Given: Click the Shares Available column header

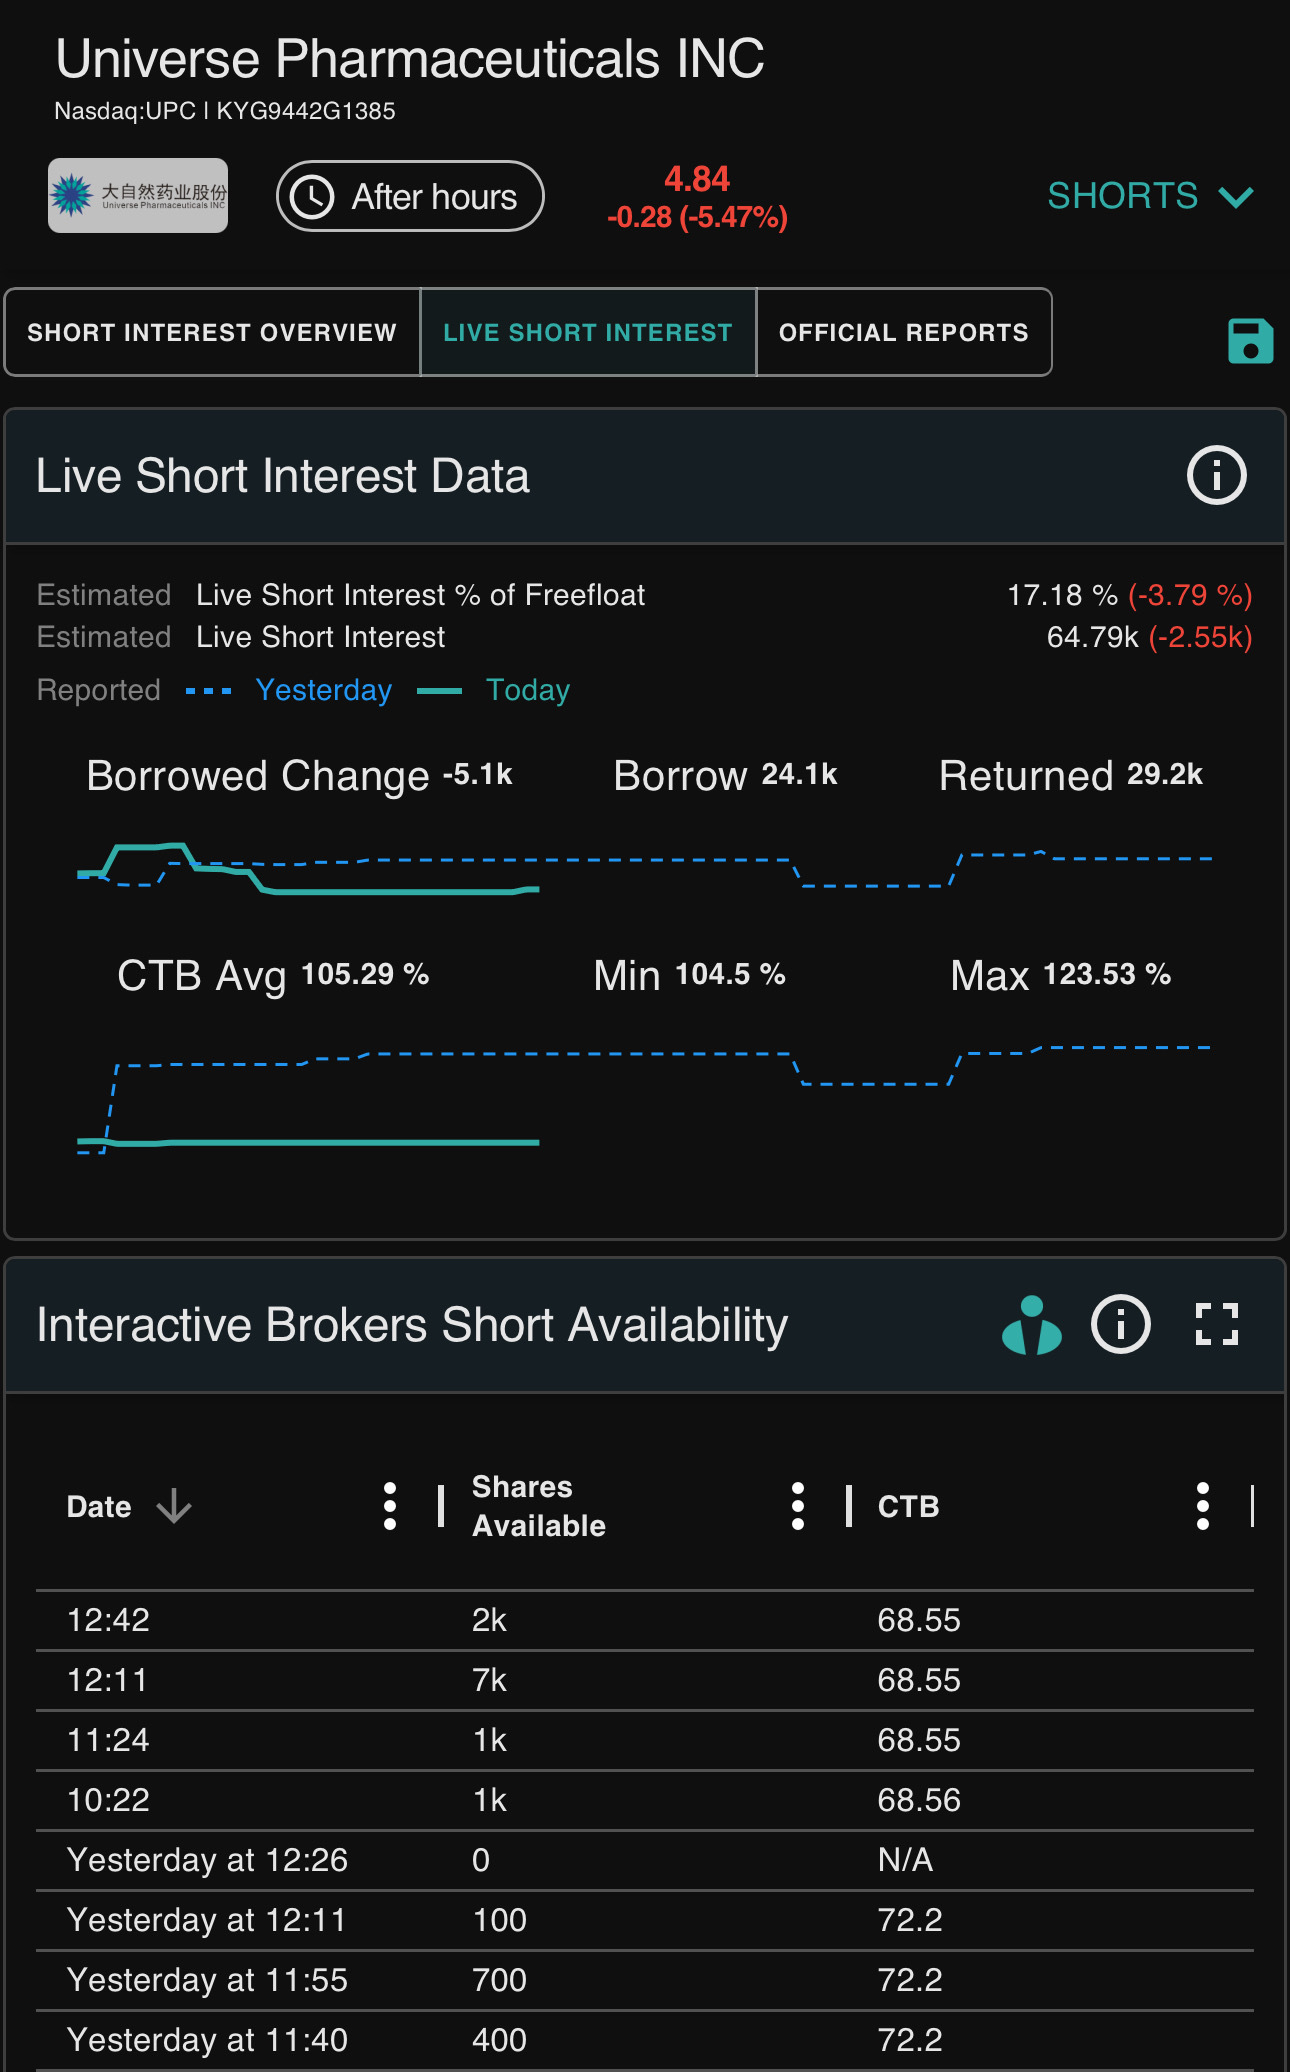Looking at the screenshot, I should click(539, 1506).
